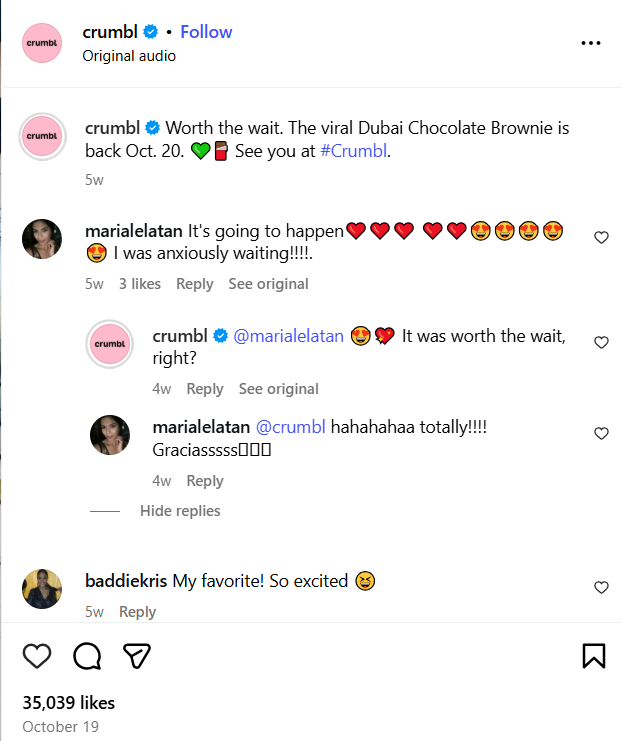Screen dimensions: 622x741
Task: Like crumbl's reply to marialelatan
Action: 601,342
